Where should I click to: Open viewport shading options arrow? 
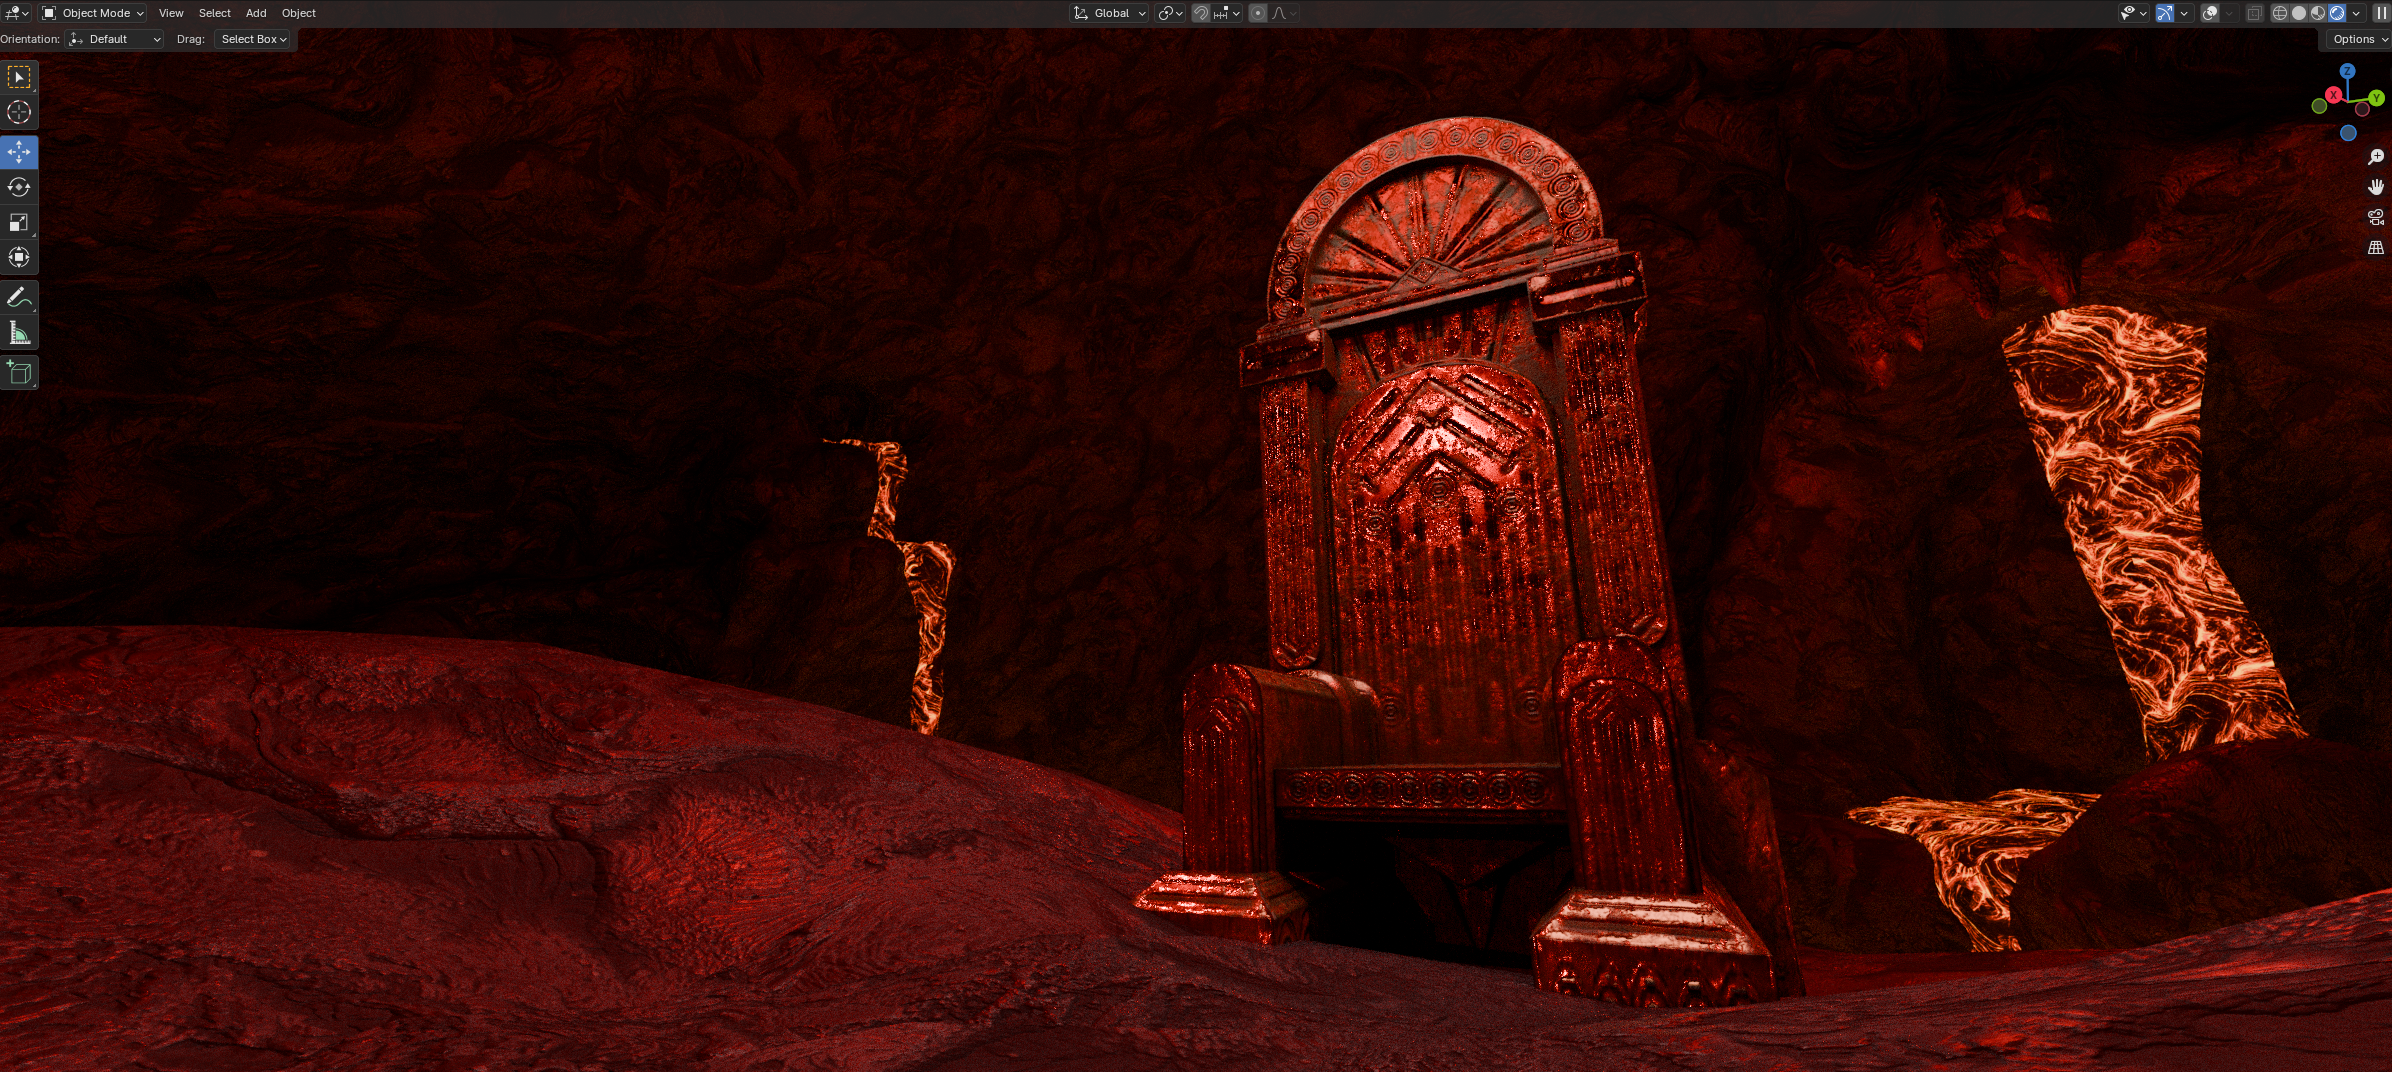point(2356,13)
